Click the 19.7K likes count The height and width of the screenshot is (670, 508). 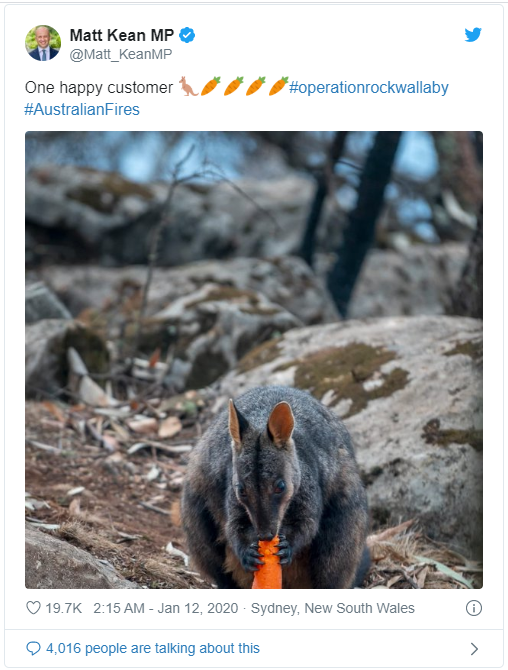coord(64,608)
